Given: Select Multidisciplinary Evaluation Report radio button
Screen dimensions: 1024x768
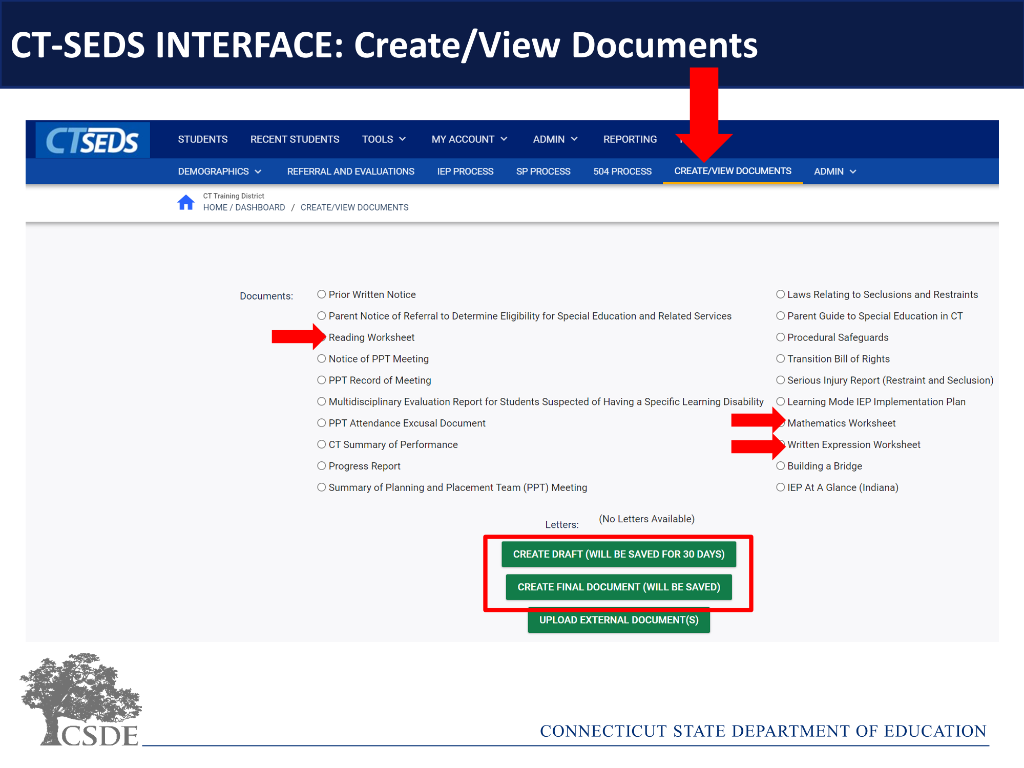Looking at the screenshot, I should point(321,402).
